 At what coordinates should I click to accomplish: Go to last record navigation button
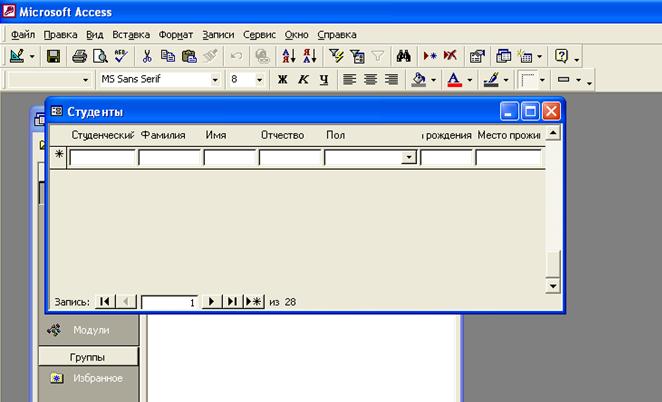[x=233, y=302]
